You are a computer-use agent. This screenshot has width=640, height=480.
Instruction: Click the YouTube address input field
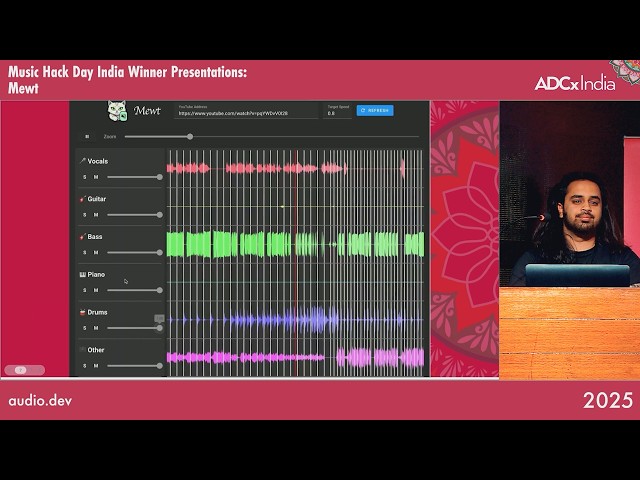point(246,111)
